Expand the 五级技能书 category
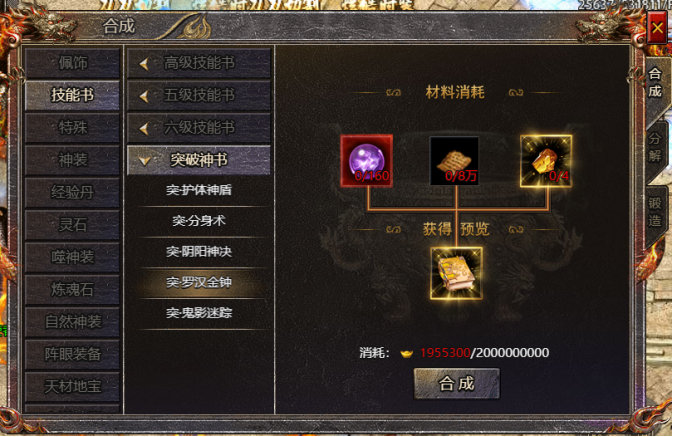This screenshot has height=437, width=673. pyautogui.click(x=199, y=95)
